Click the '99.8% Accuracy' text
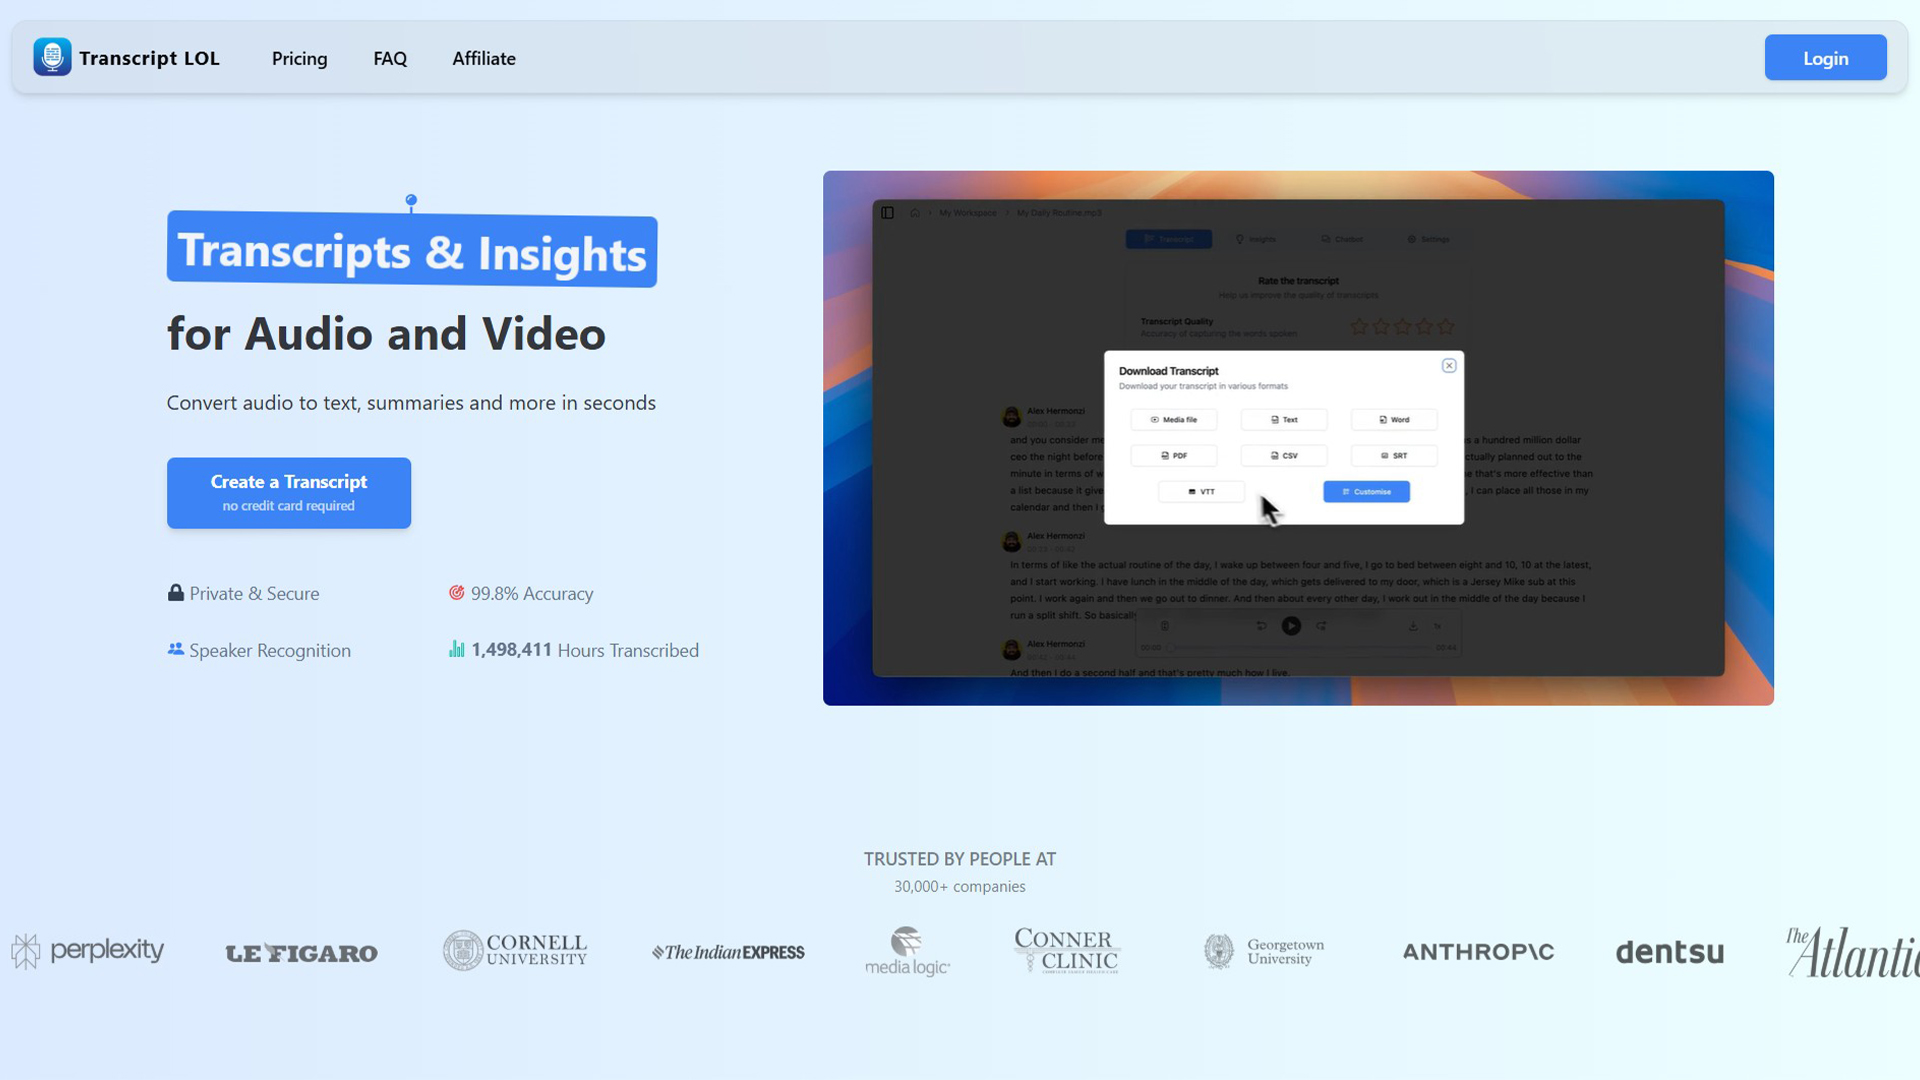Image resolution: width=1920 pixels, height=1080 pixels. tap(532, 593)
